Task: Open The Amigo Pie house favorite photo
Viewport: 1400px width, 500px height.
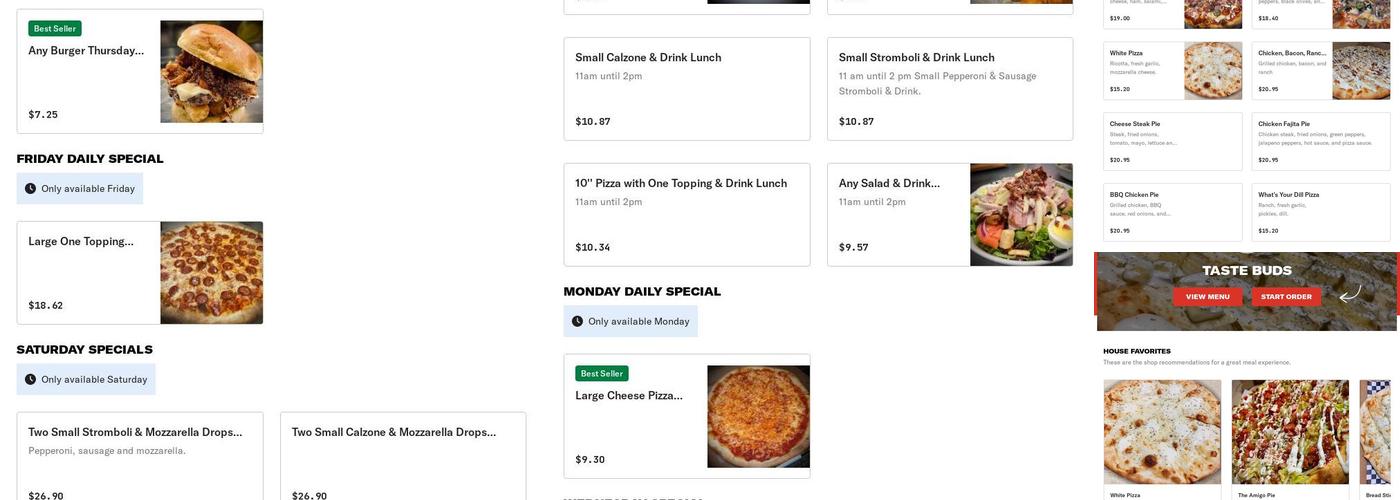Action: tap(1290, 432)
